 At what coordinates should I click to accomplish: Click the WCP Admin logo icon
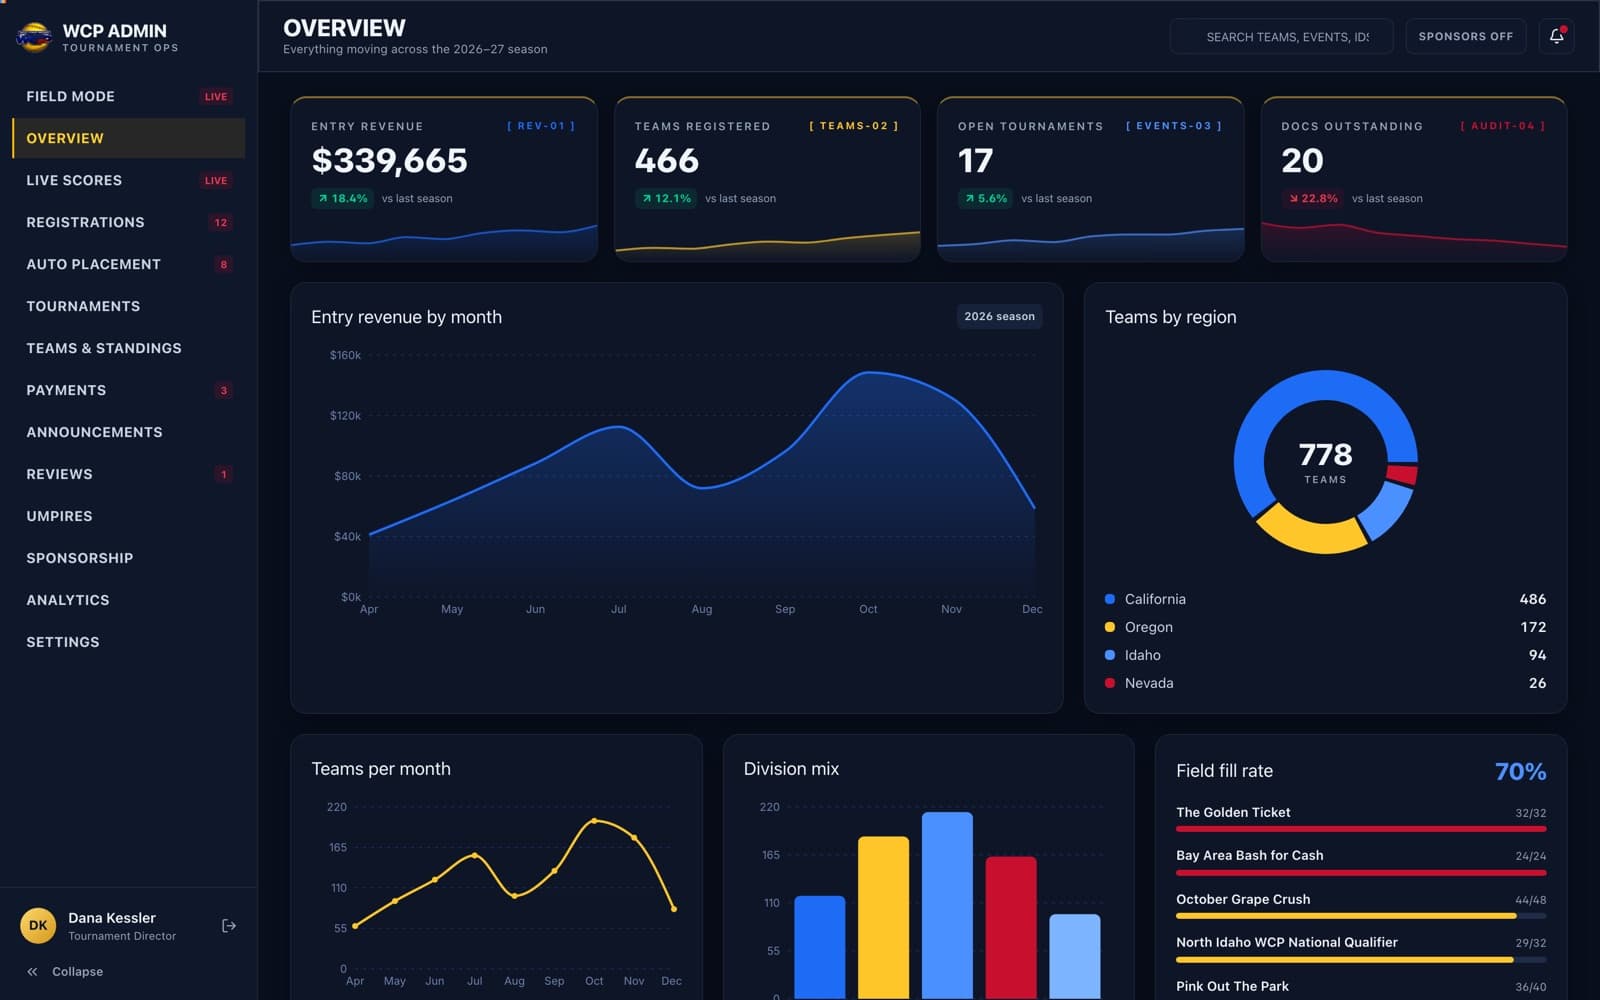[x=34, y=37]
